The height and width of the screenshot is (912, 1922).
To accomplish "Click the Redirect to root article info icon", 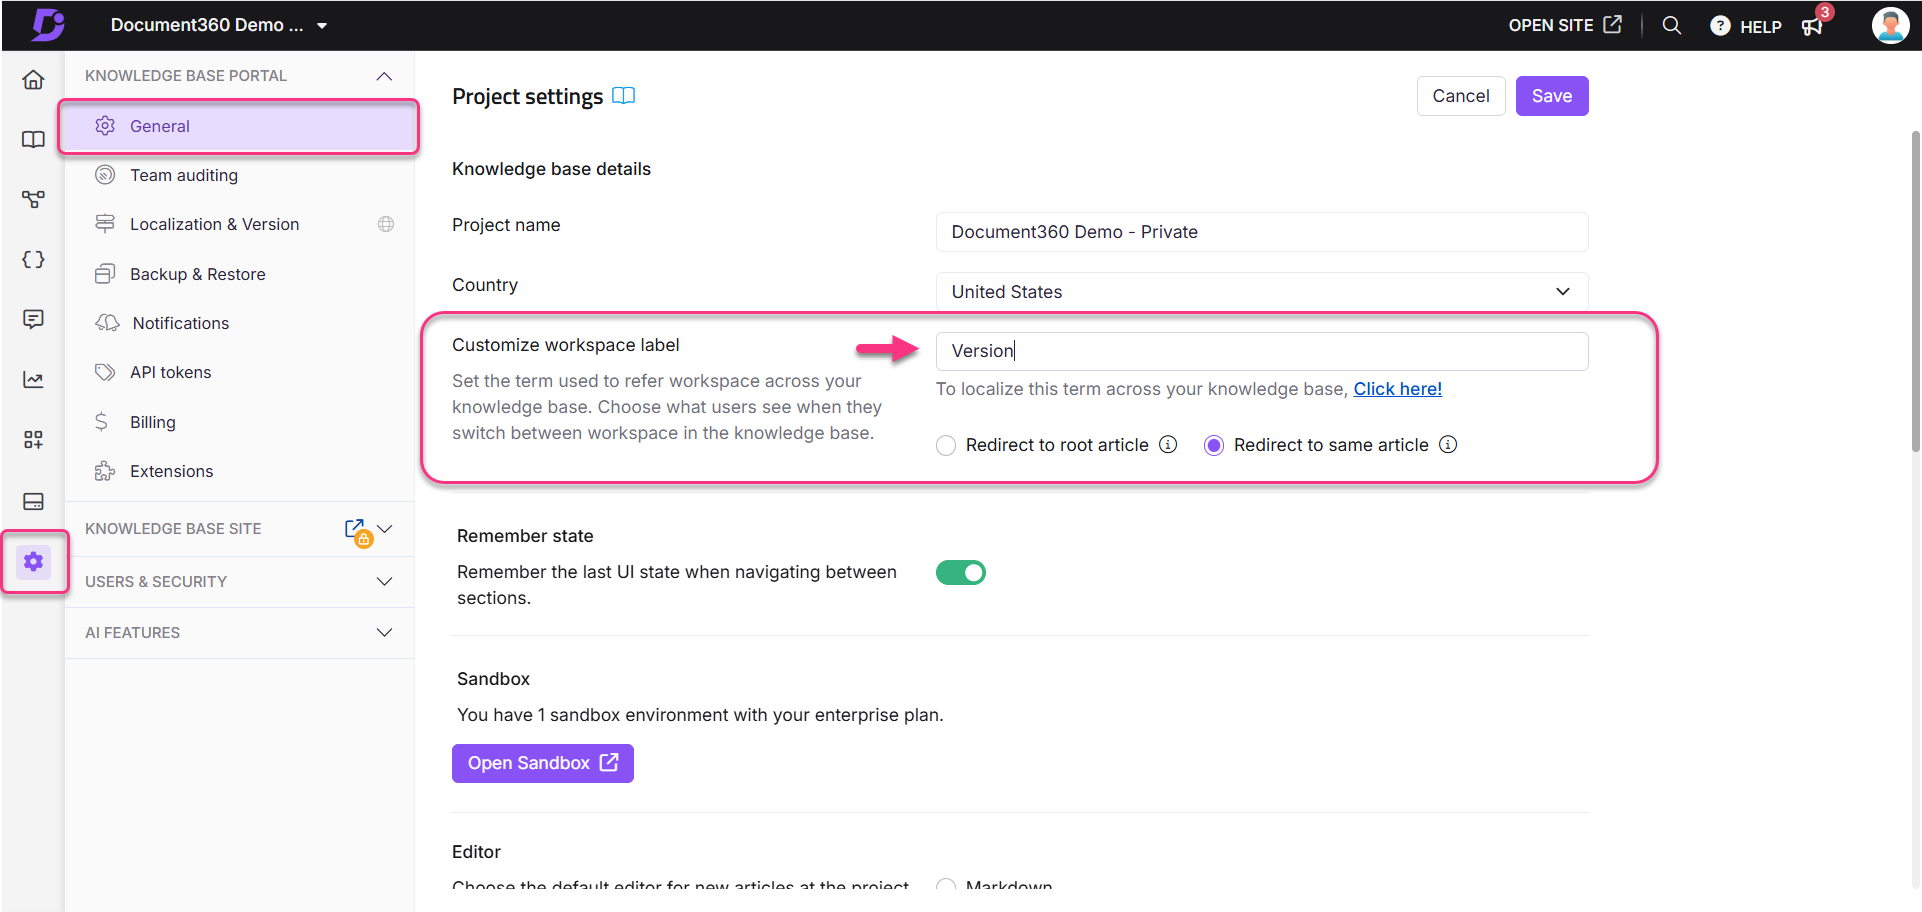I will tap(1168, 444).
